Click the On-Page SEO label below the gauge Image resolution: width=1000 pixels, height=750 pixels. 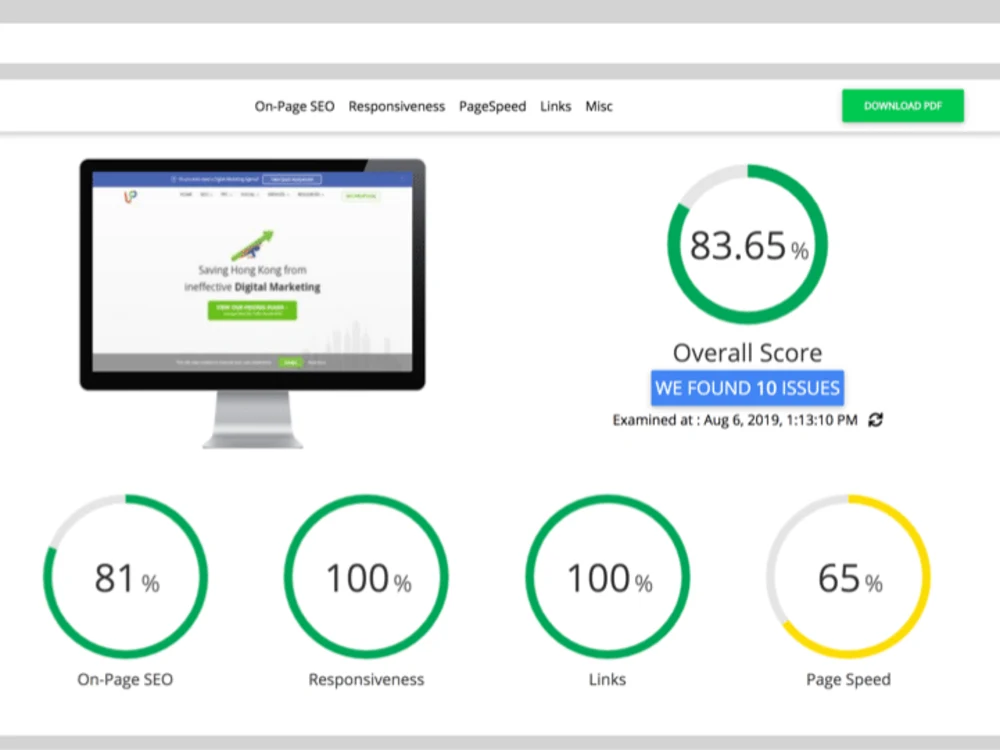[x=125, y=680]
